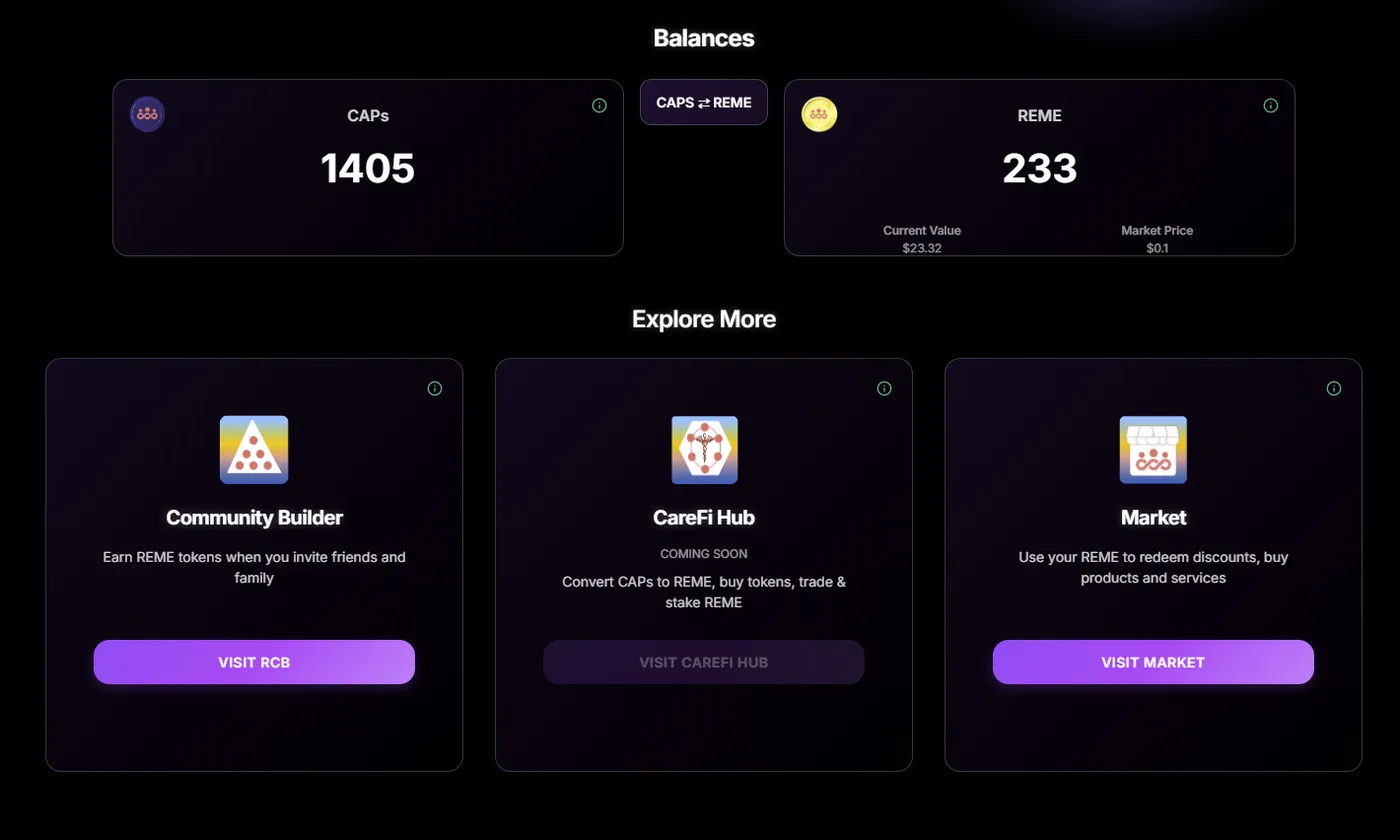Toggle the CAPS ⇄ REME conversion switch

[703, 102]
